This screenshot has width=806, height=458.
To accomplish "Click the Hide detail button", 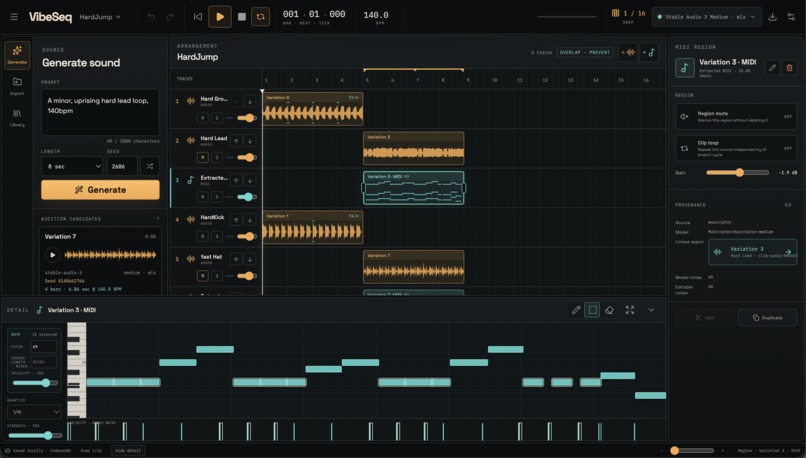I will coord(127,451).
